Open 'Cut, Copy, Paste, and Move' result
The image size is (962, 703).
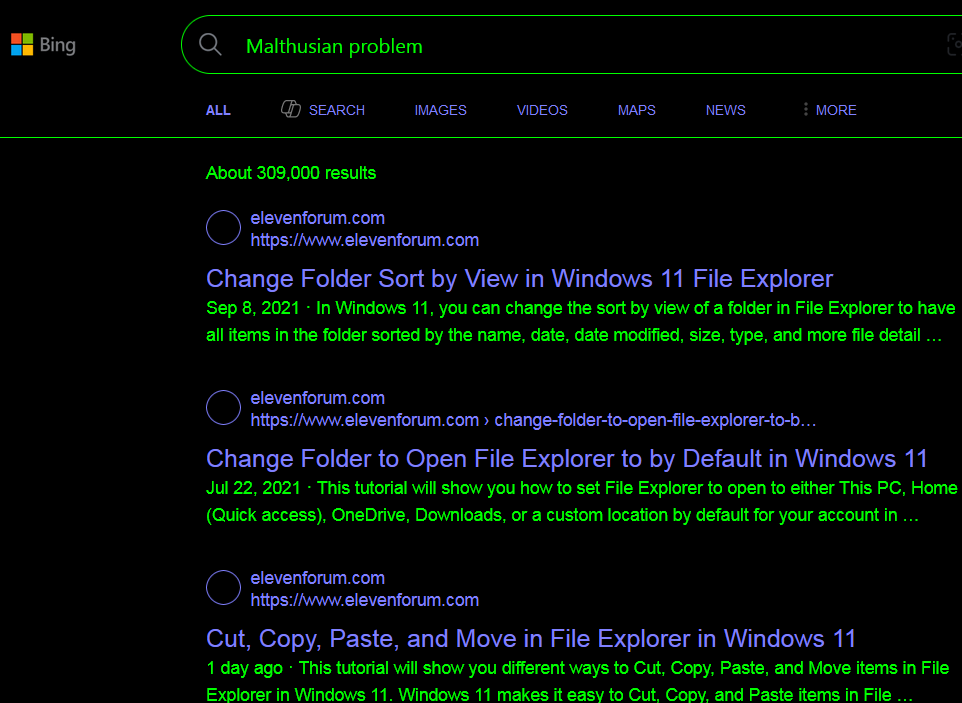tap(531, 639)
